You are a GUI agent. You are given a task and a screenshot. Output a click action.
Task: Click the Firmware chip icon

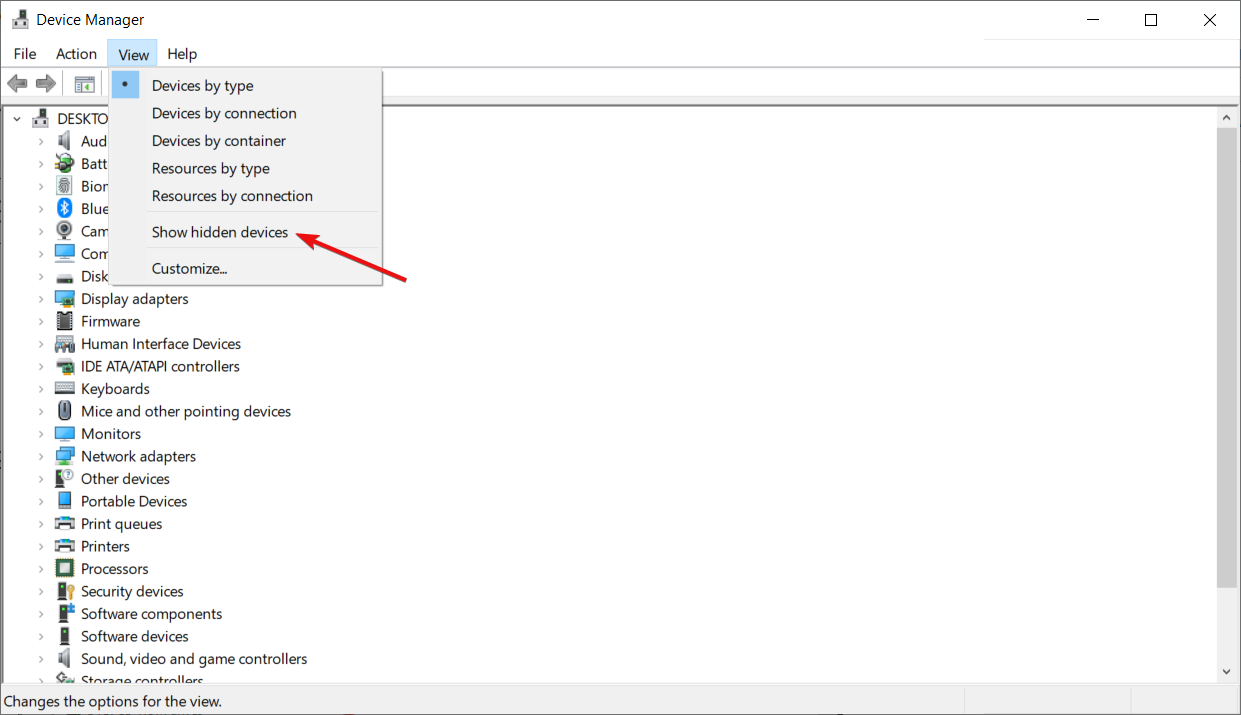tap(65, 321)
